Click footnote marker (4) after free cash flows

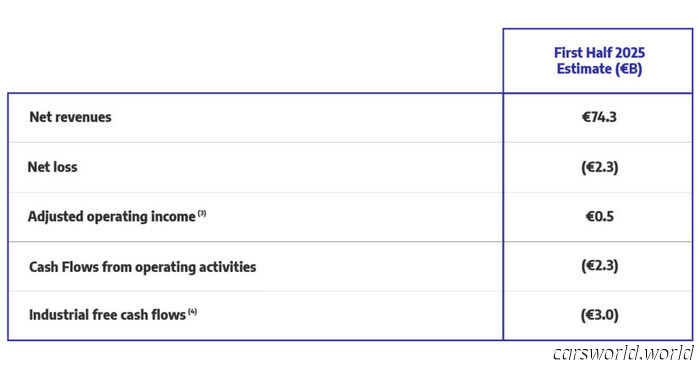pyautogui.click(x=192, y=311)
